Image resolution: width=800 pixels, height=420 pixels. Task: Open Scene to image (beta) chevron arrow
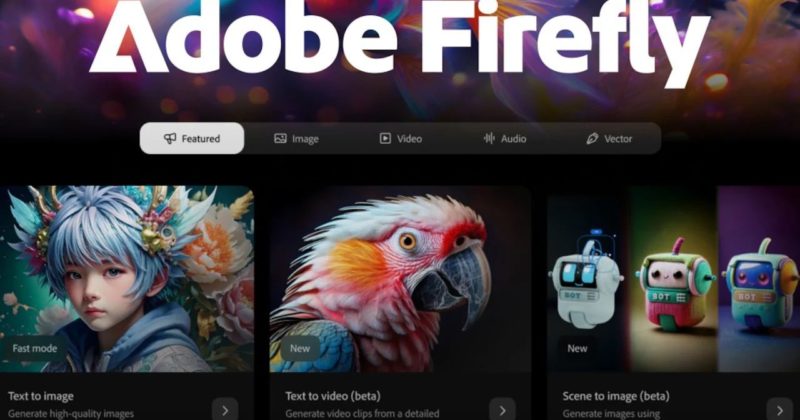[x=780, y=410]
